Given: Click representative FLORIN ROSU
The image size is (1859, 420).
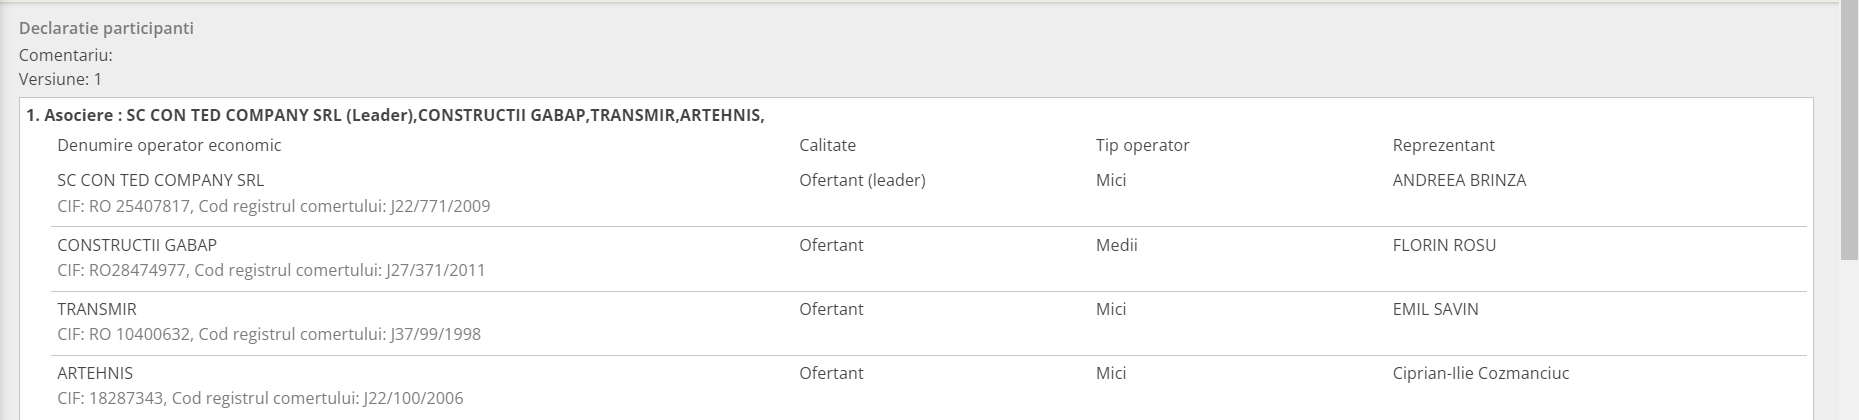Looking at the screenshot, I should pos(1444,245).
